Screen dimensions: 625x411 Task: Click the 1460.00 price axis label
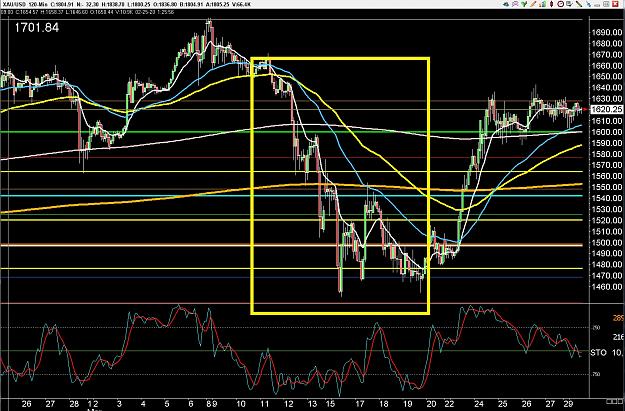coord(607,287)
